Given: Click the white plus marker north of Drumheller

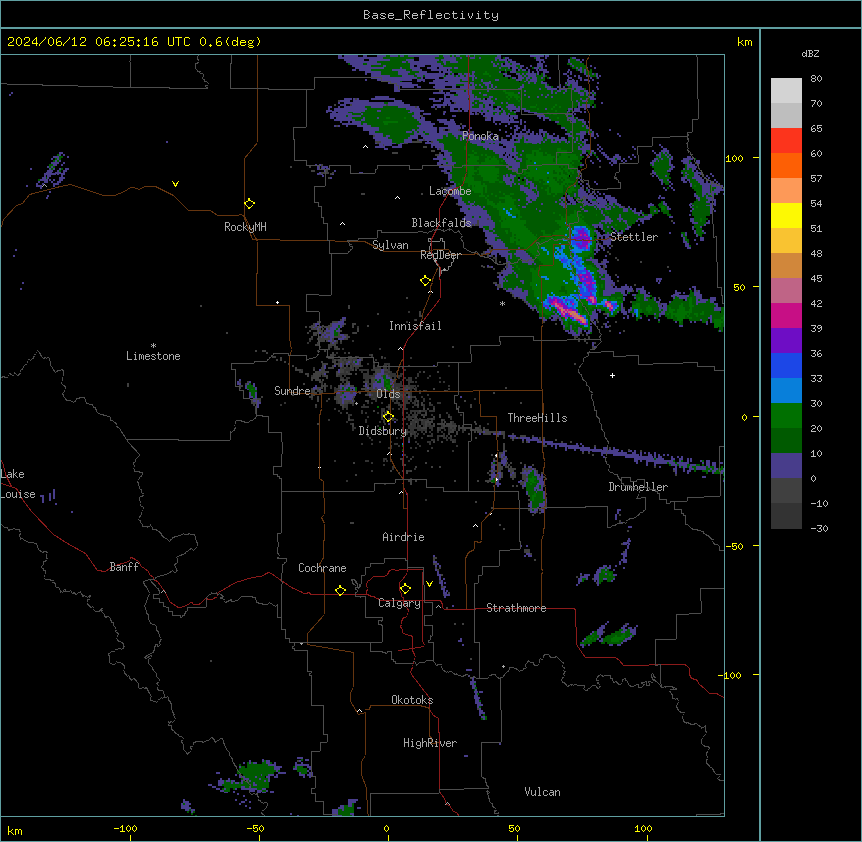Looking at the screenshot, I should pyautogui.click(x=612, y=375).
